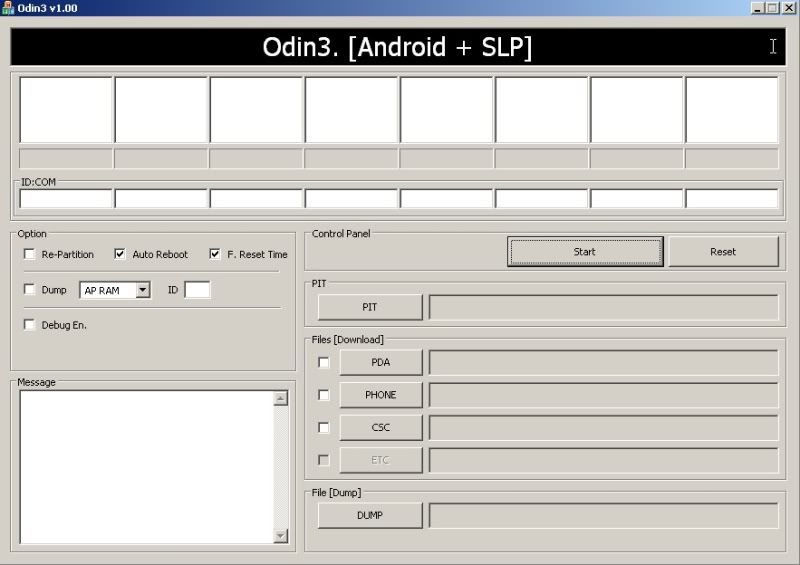The image size is (800, 565).
Task: Tick the checkbox beside PDA
Action: click(x=323, y=362)
